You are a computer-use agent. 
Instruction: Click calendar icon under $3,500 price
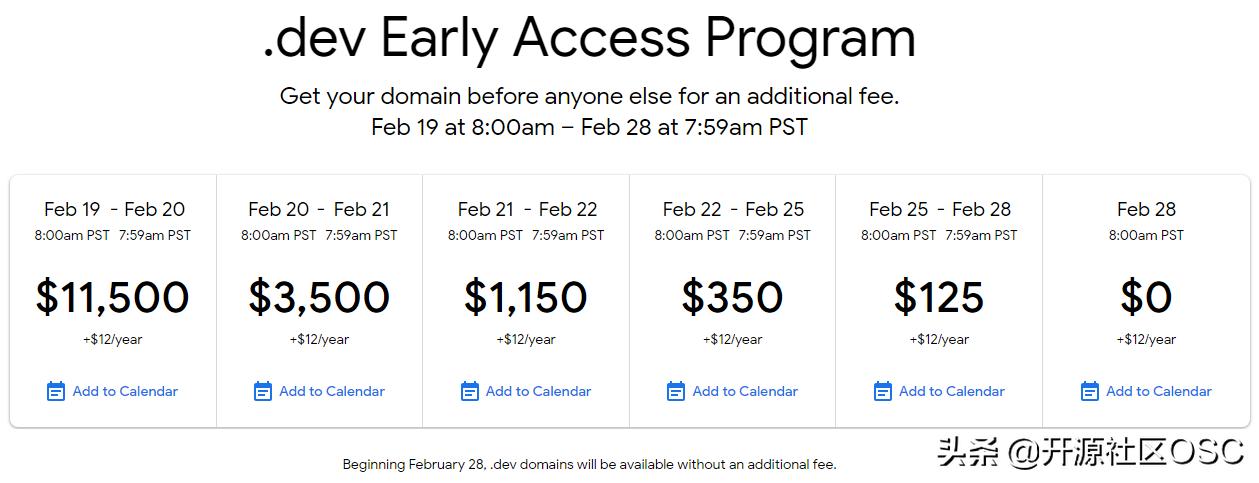263,391
